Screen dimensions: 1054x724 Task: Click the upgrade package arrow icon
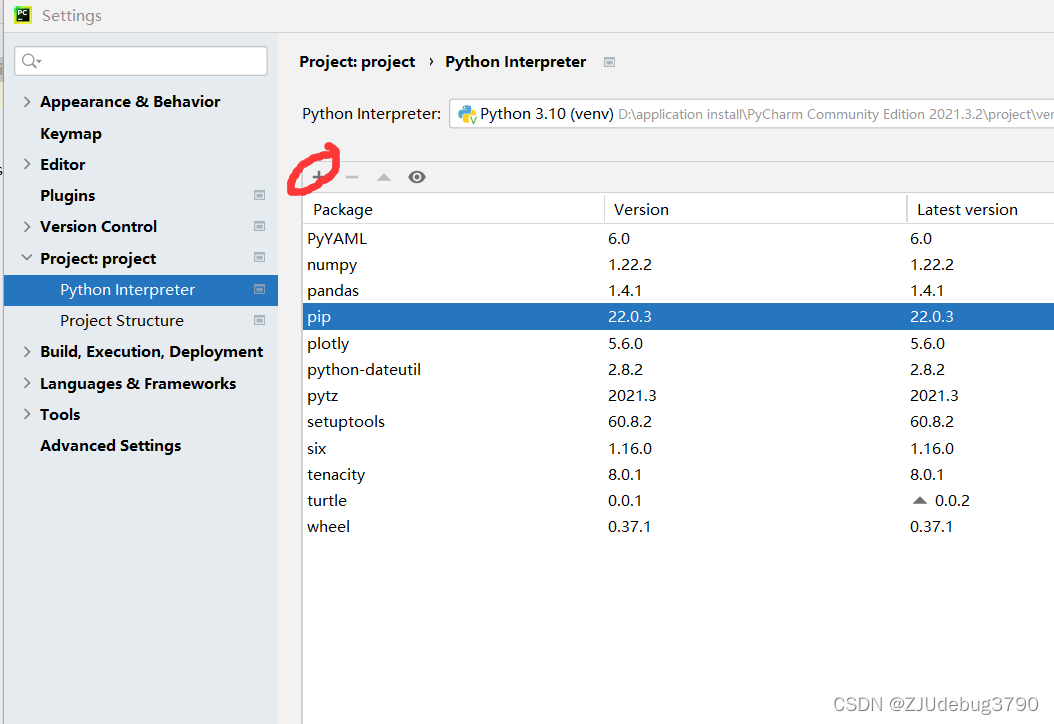pos(384,177)
